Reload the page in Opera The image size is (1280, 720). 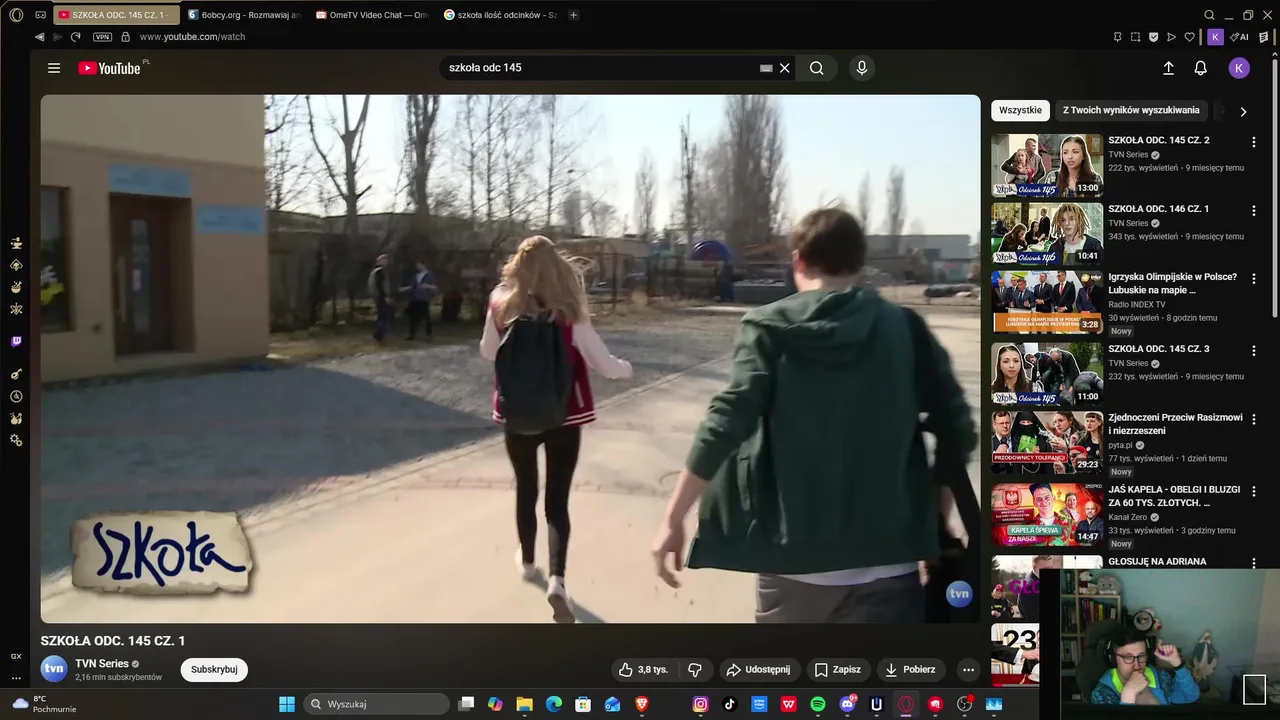pyautogui.click(x=75, y=37)
